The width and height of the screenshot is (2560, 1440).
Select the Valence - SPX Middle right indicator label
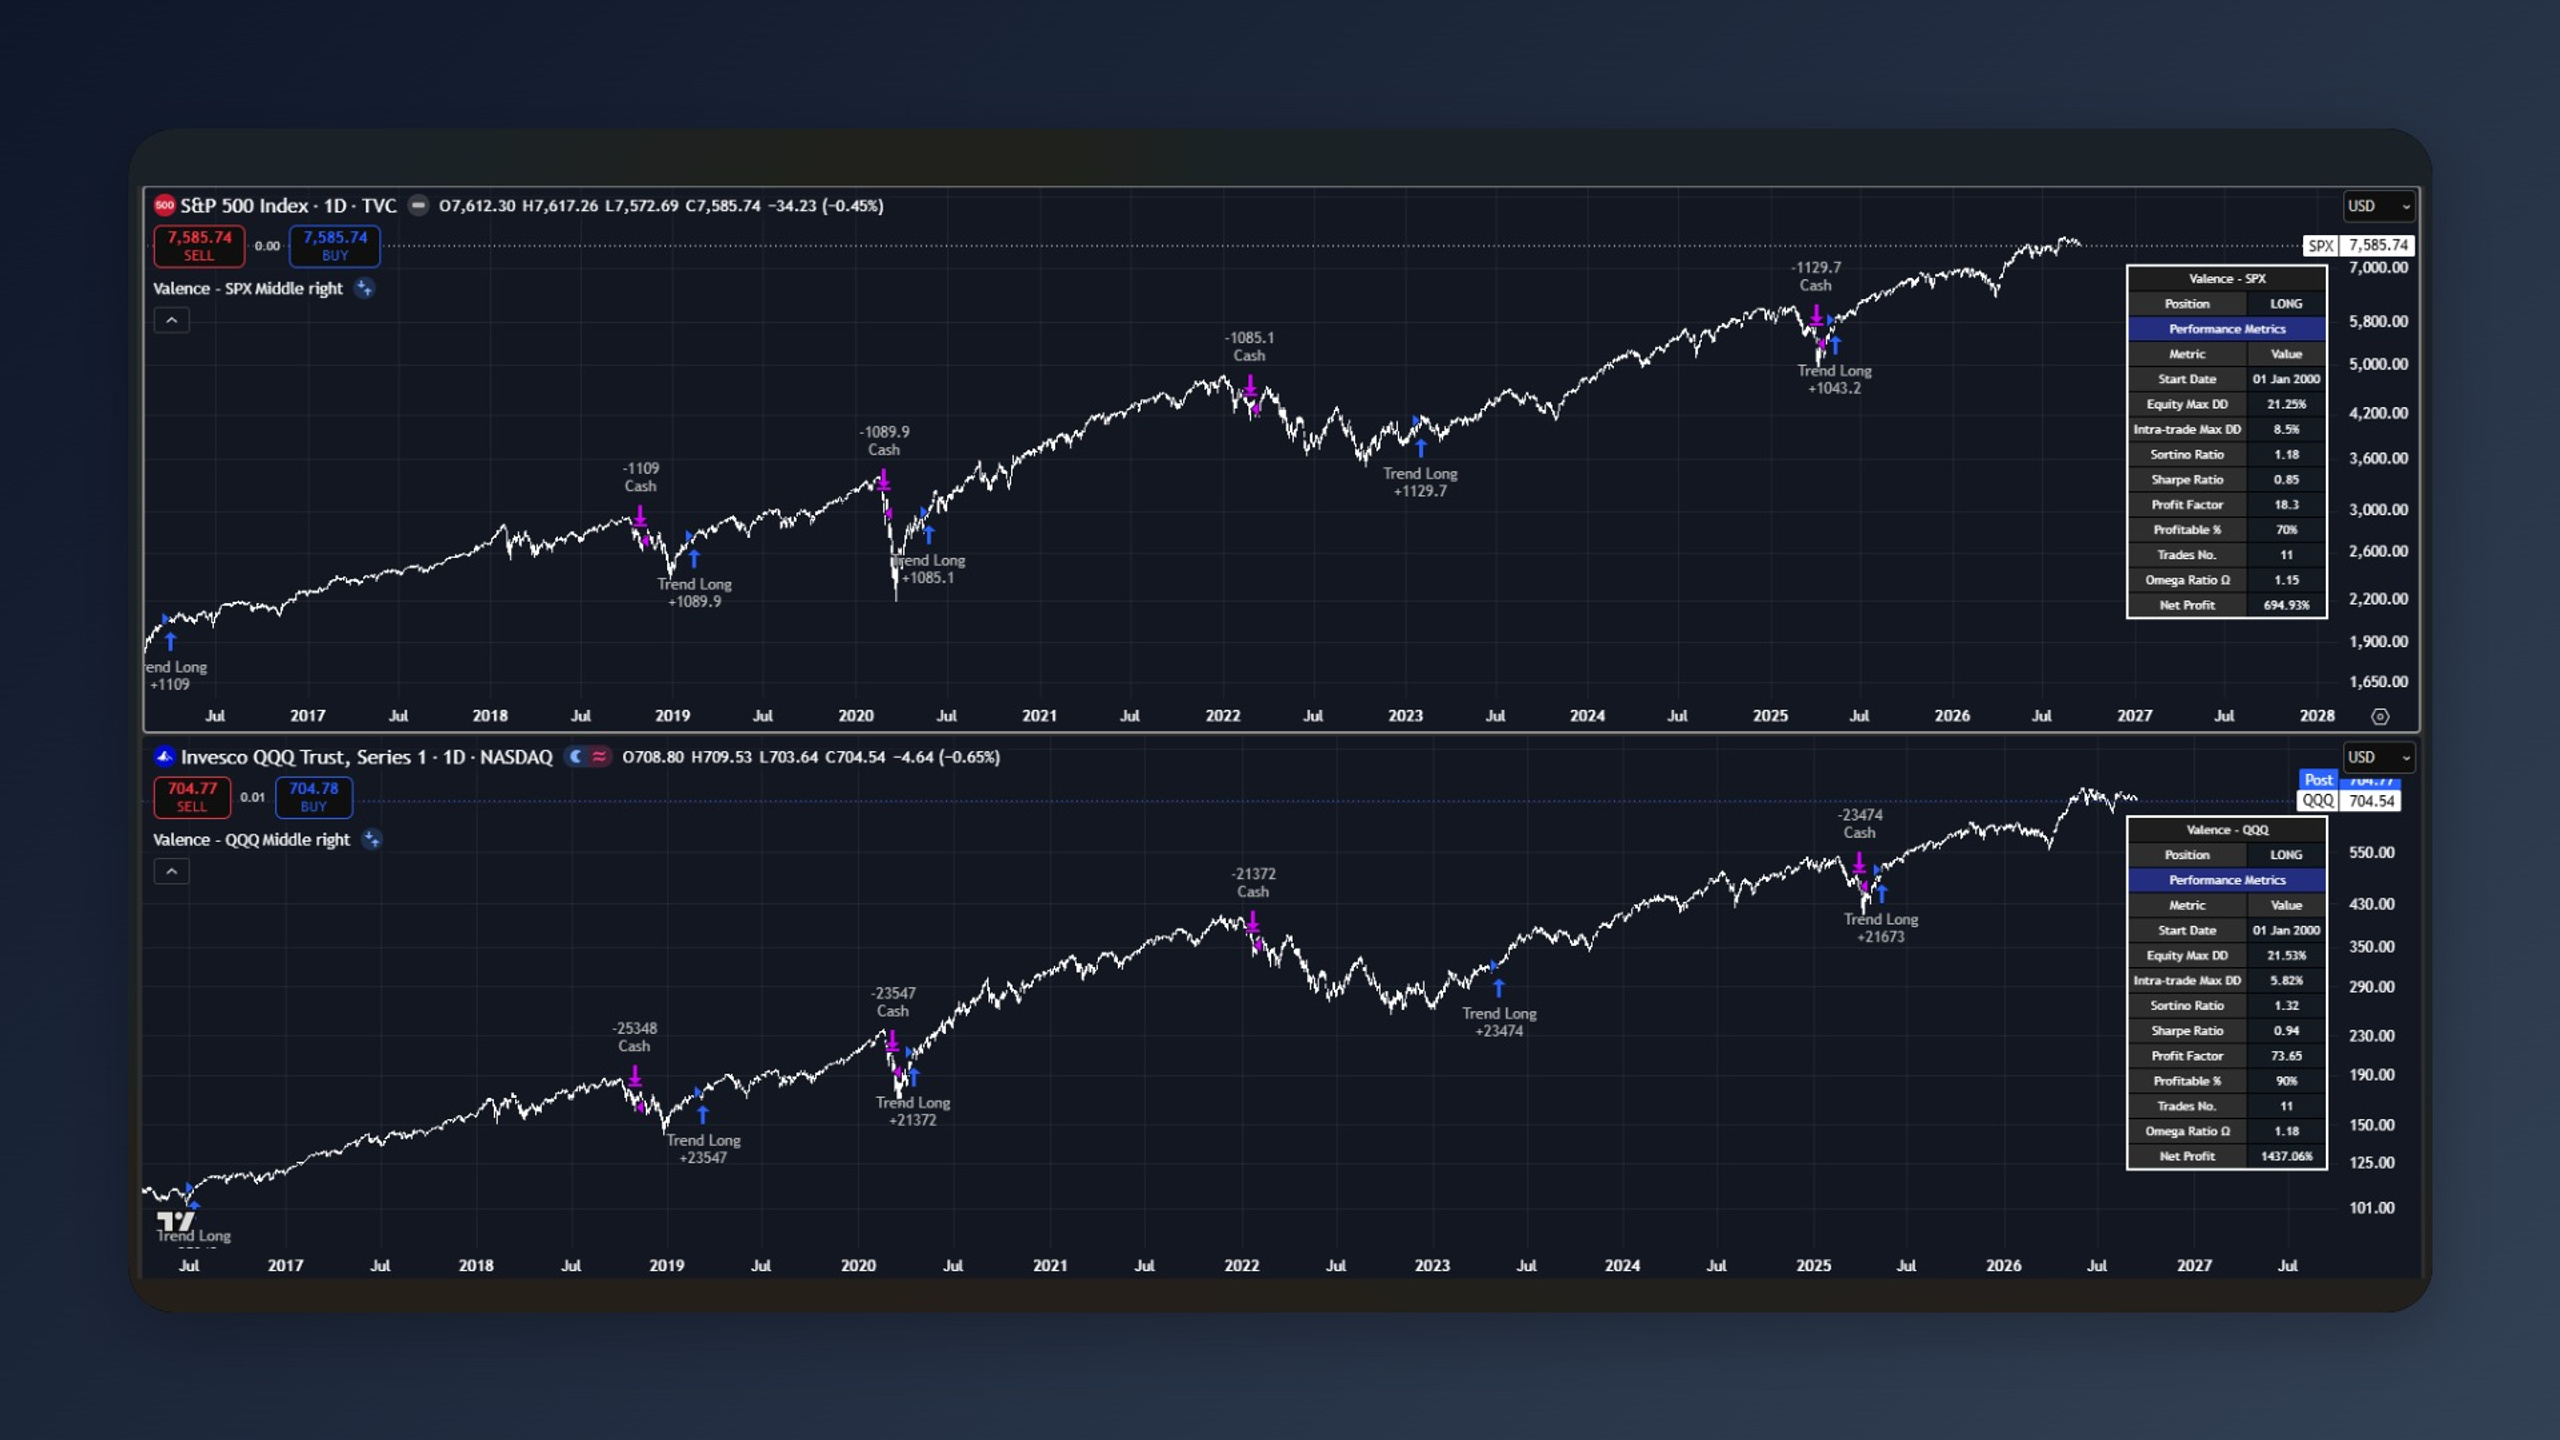(248, 288)
